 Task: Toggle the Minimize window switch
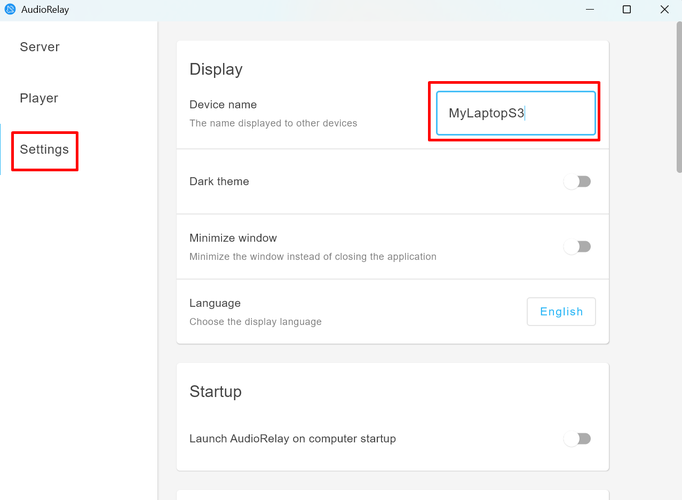(x=577, y=247)
